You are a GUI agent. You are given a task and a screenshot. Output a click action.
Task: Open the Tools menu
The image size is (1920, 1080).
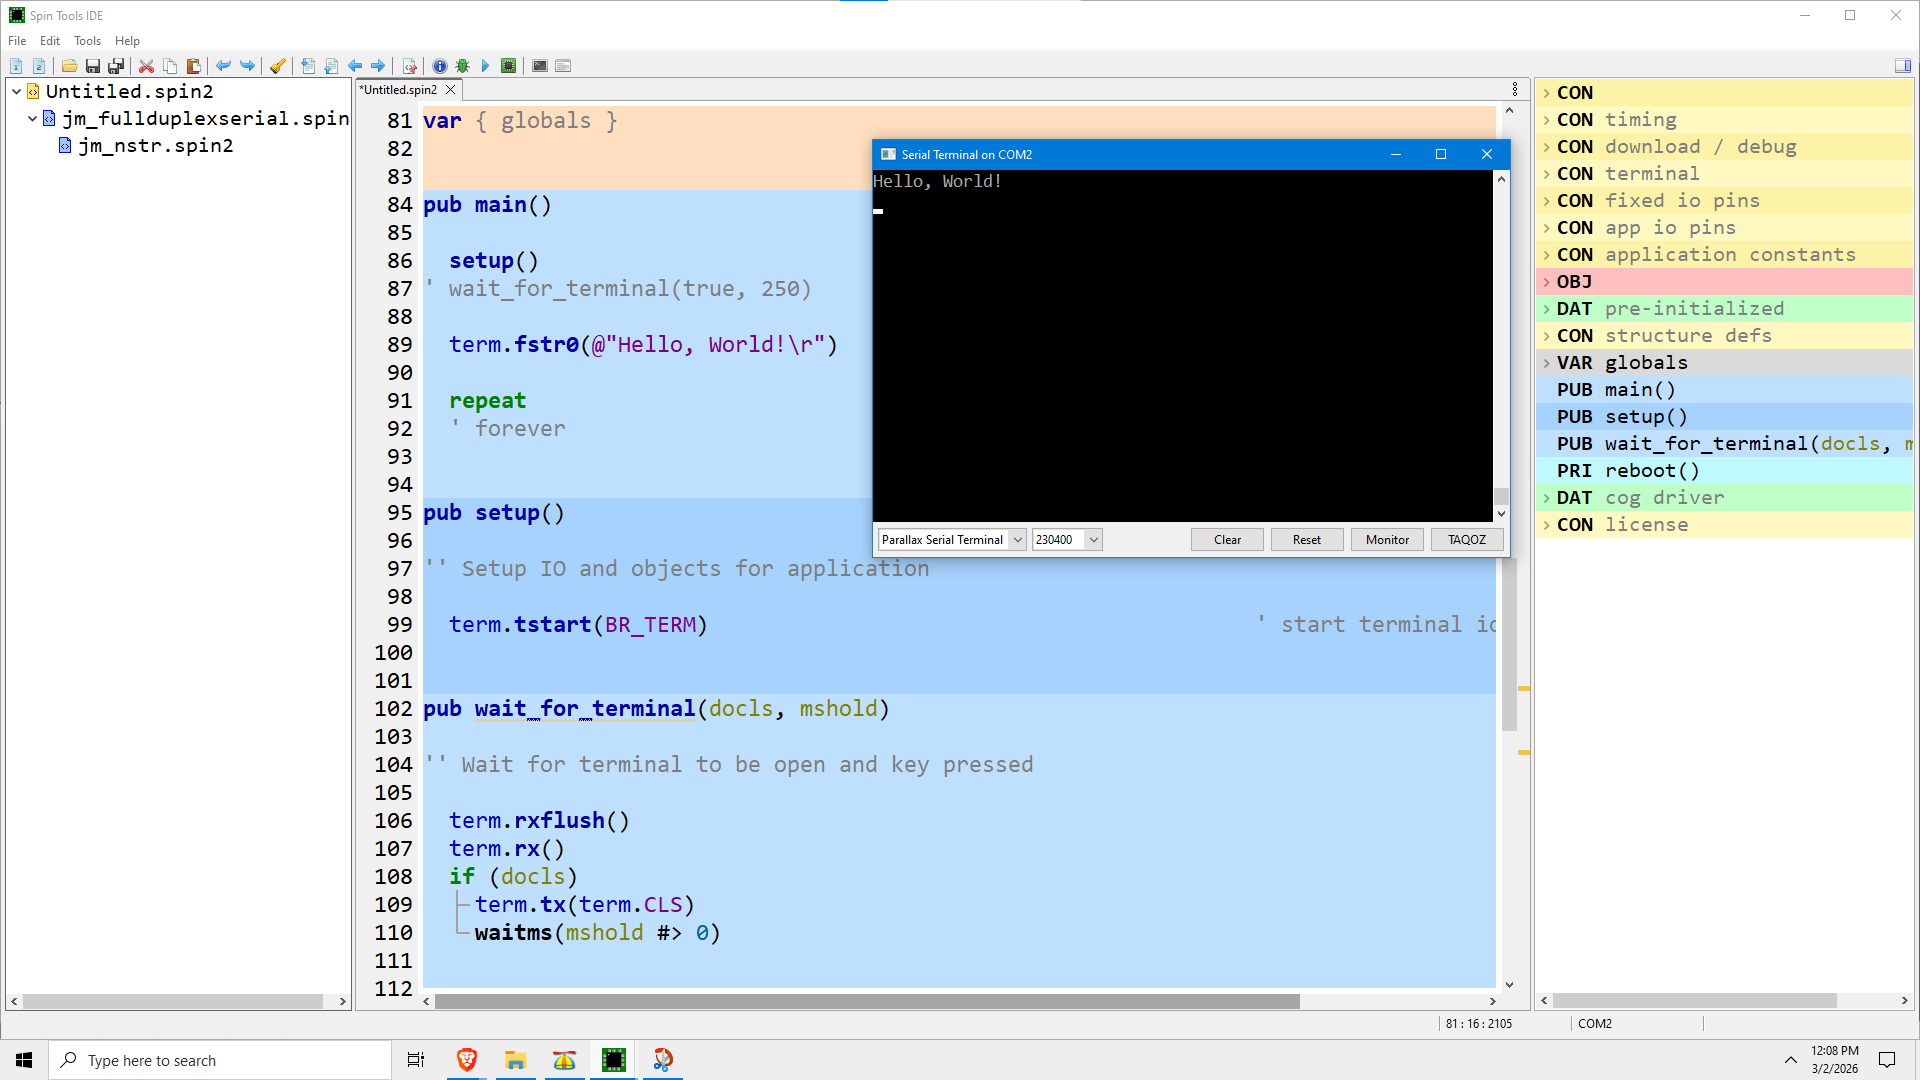[x=87, y=41]
